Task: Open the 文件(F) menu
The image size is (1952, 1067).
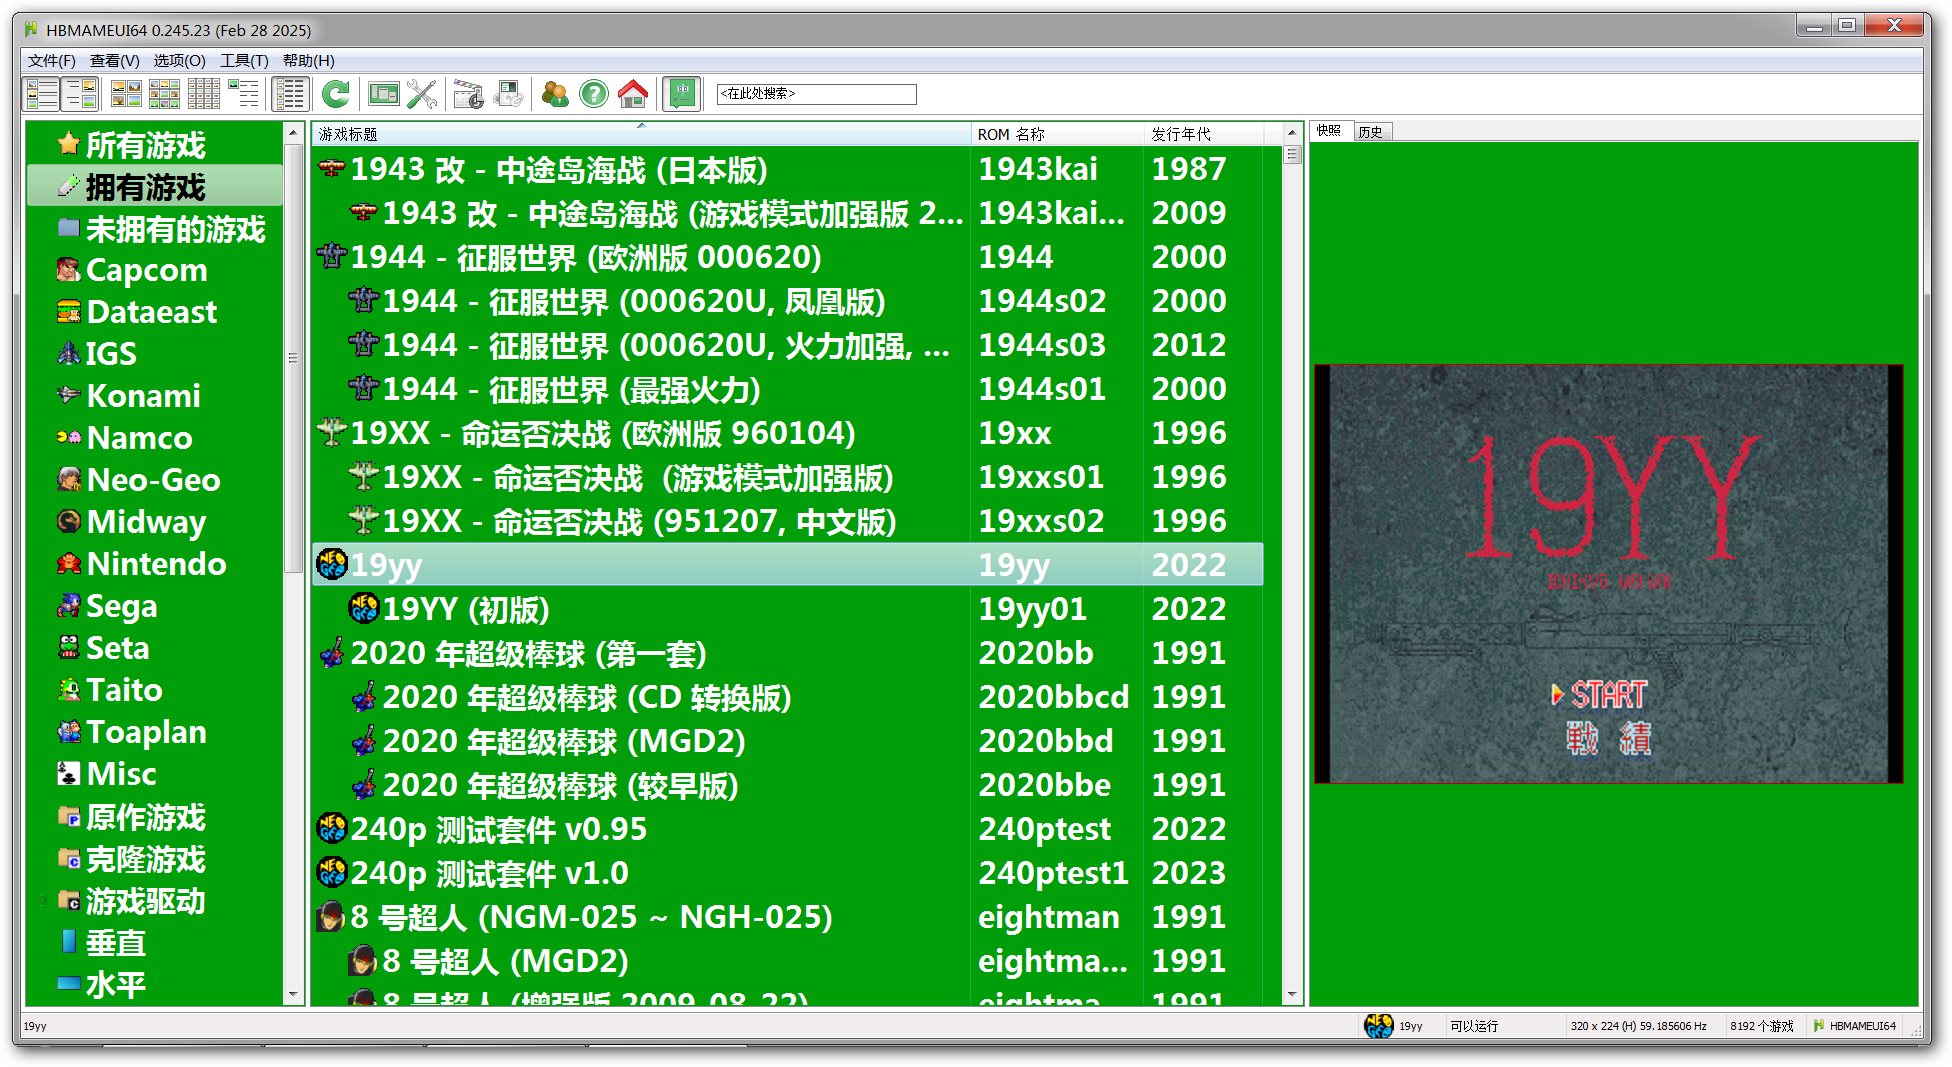Action: click(x=52, y=61)
